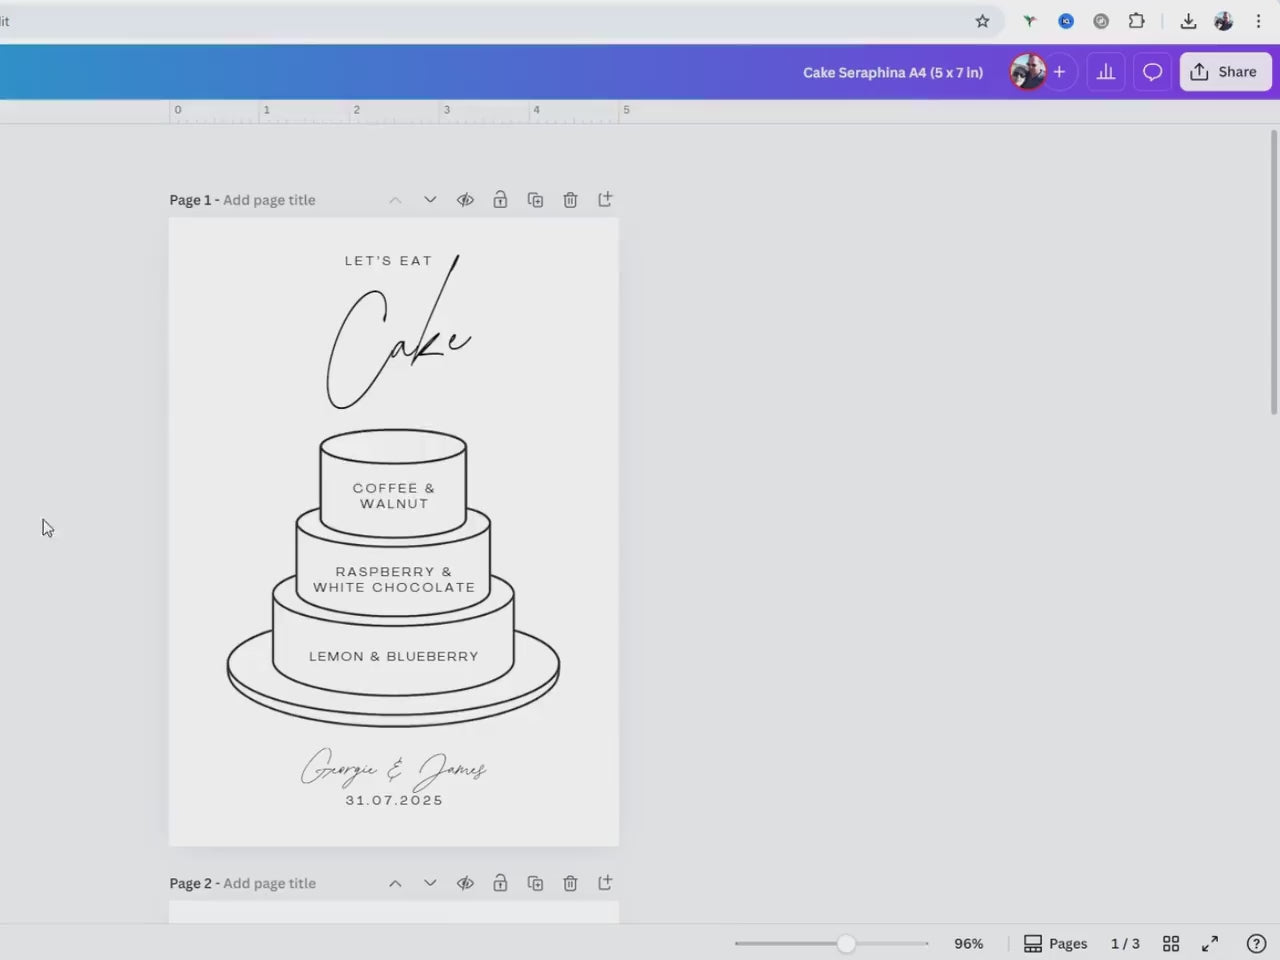The width and height of the screenshot is (1280, 960).
Task: Edit the Page 1 title field
Action: click(x=269, y=200)
